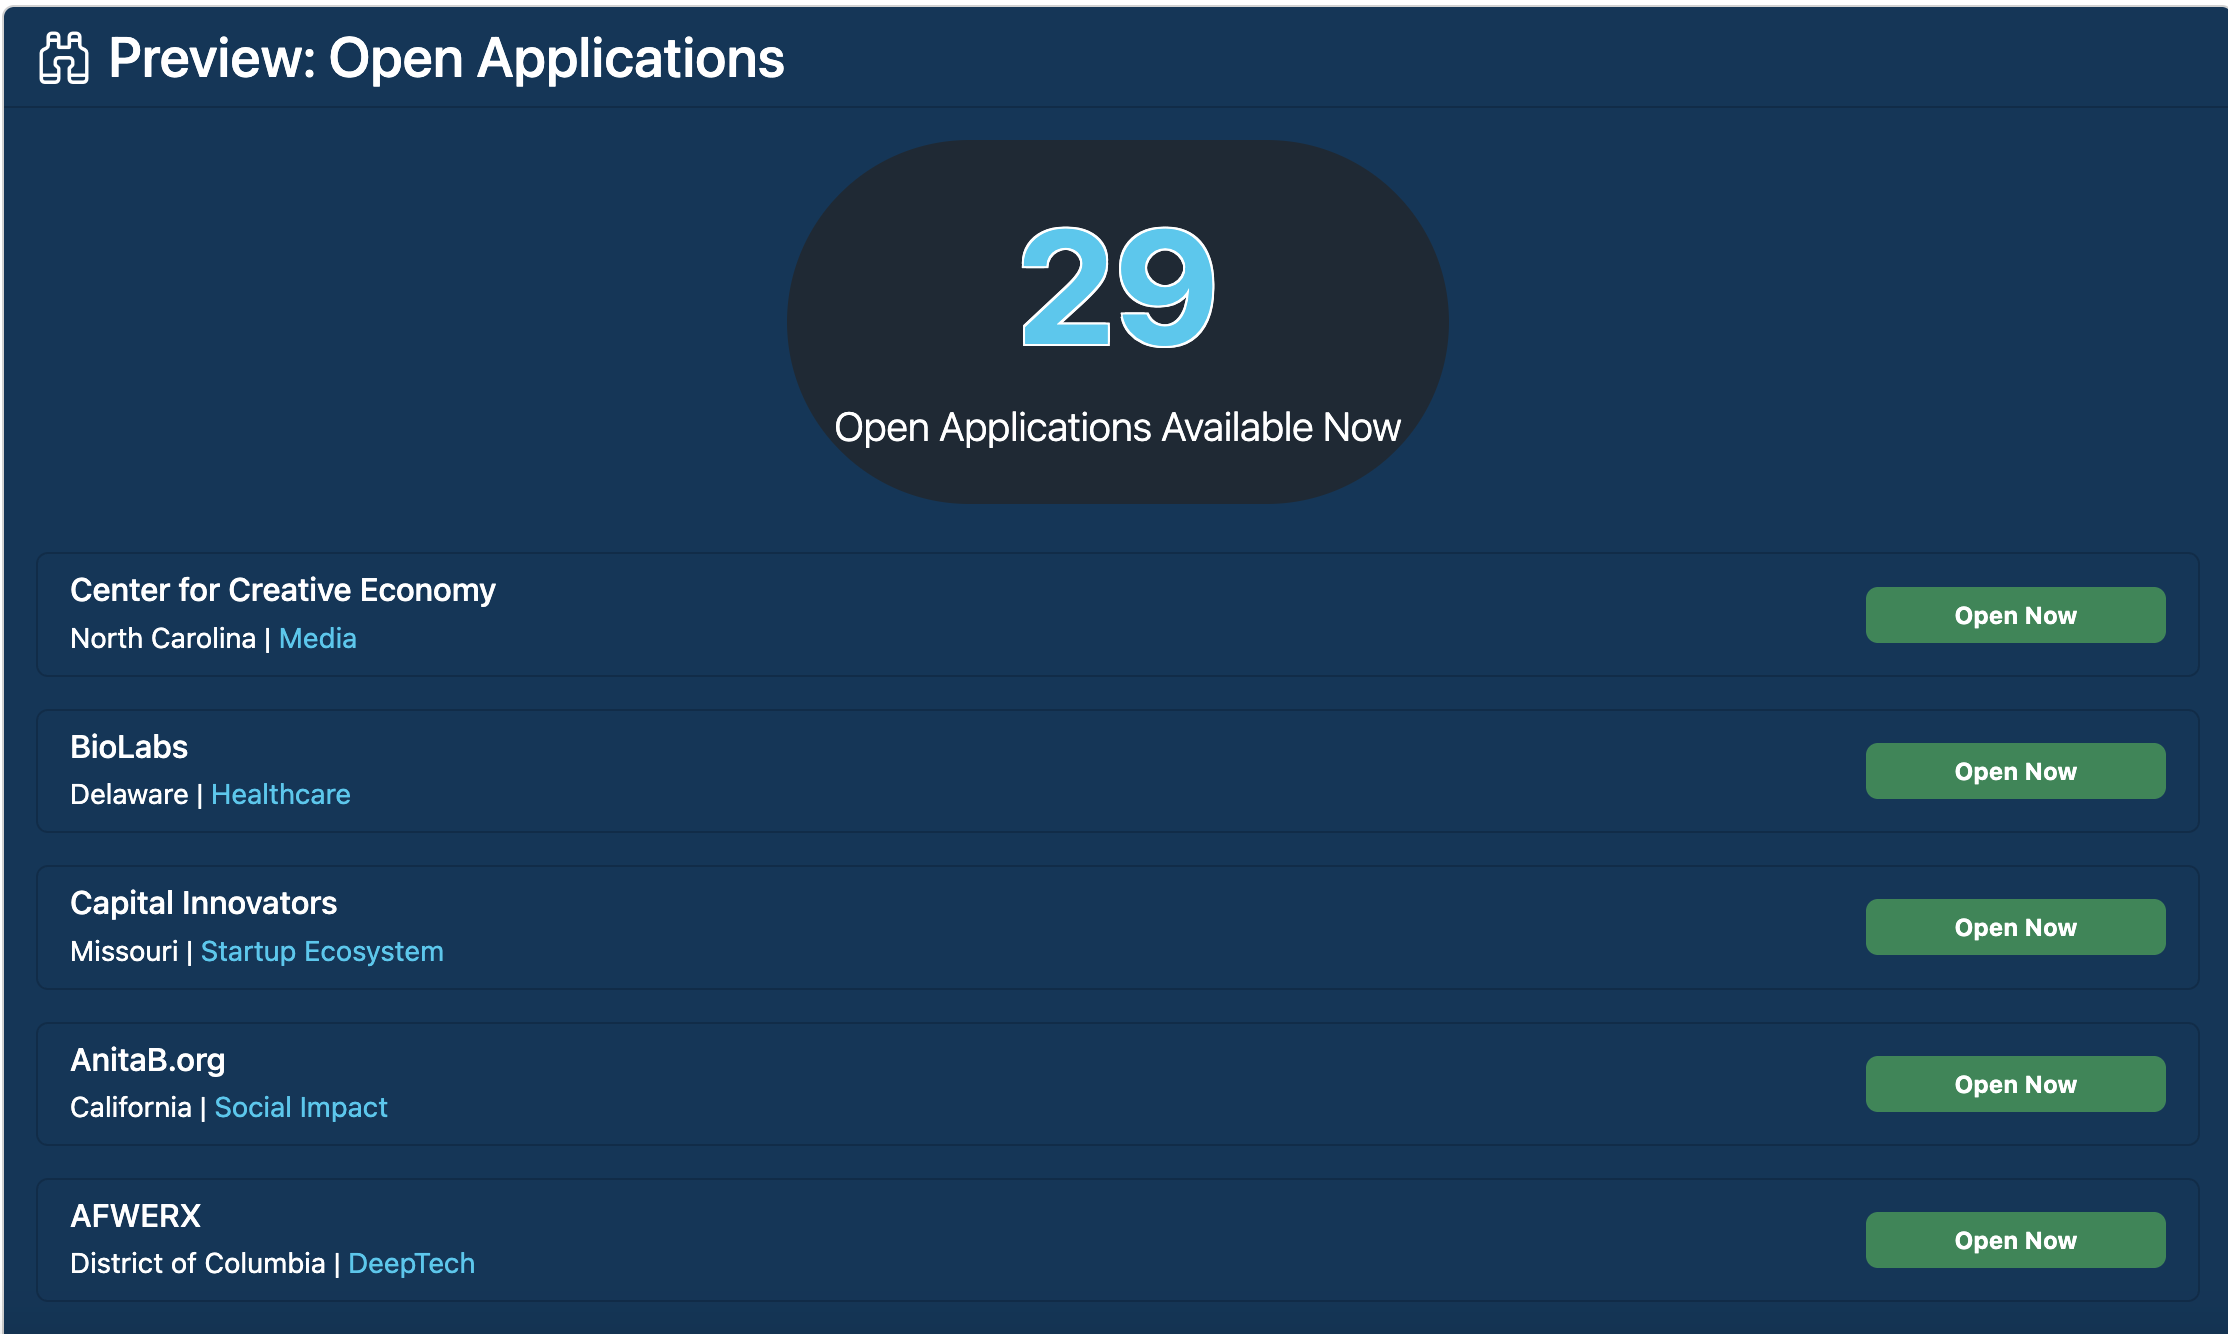Click Open Now for AFWERX
This screenshot has width=2228, height=1334.
click(x=2014, y=1240)
